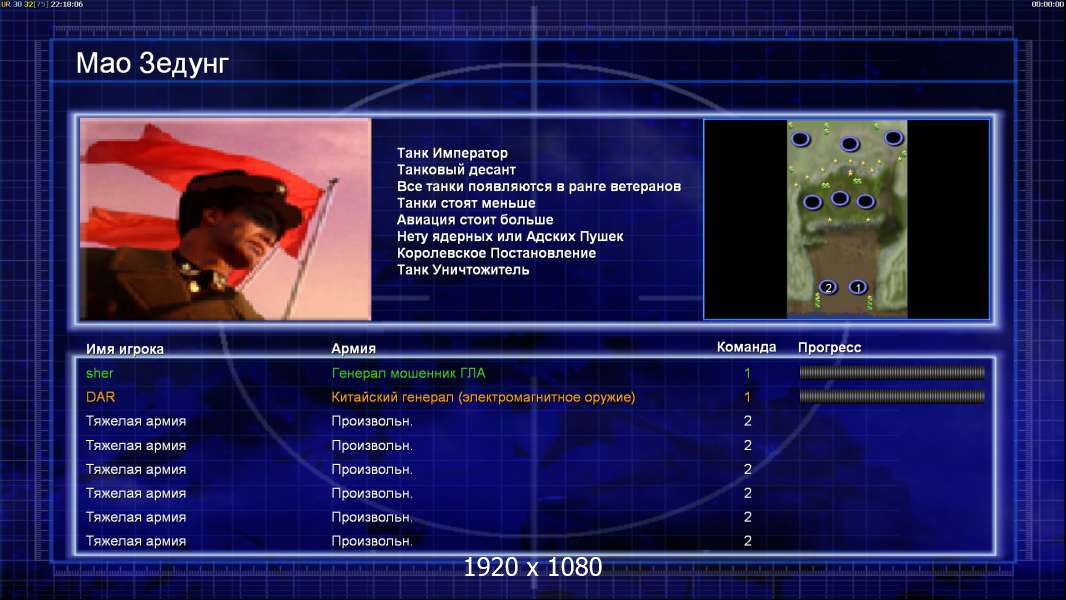Click 'Все танки появляются в ранге ветеранов'
1066x600 pixels.
pos(539,186)
